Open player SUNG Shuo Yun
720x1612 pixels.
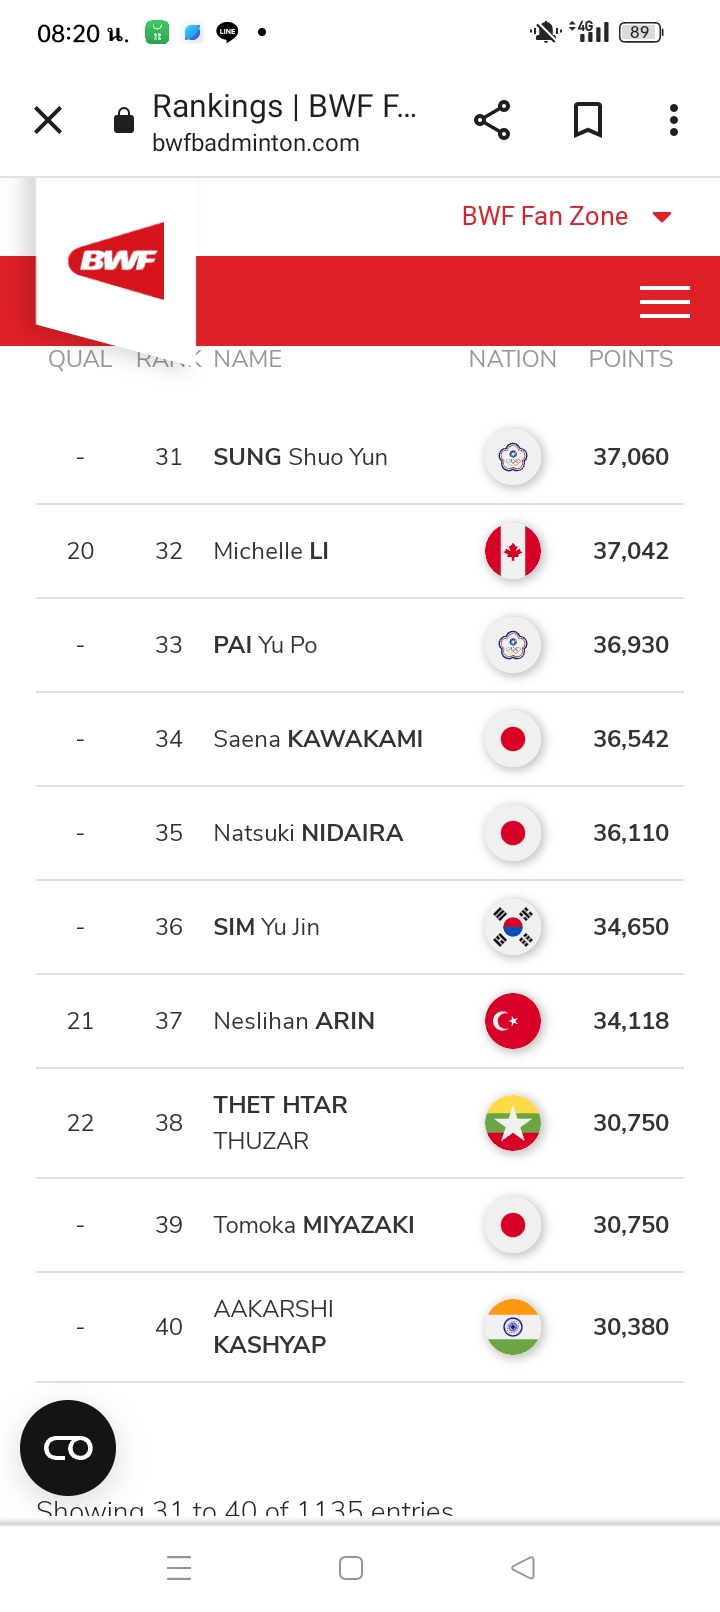pyautogui.click(x=300, y=457)
